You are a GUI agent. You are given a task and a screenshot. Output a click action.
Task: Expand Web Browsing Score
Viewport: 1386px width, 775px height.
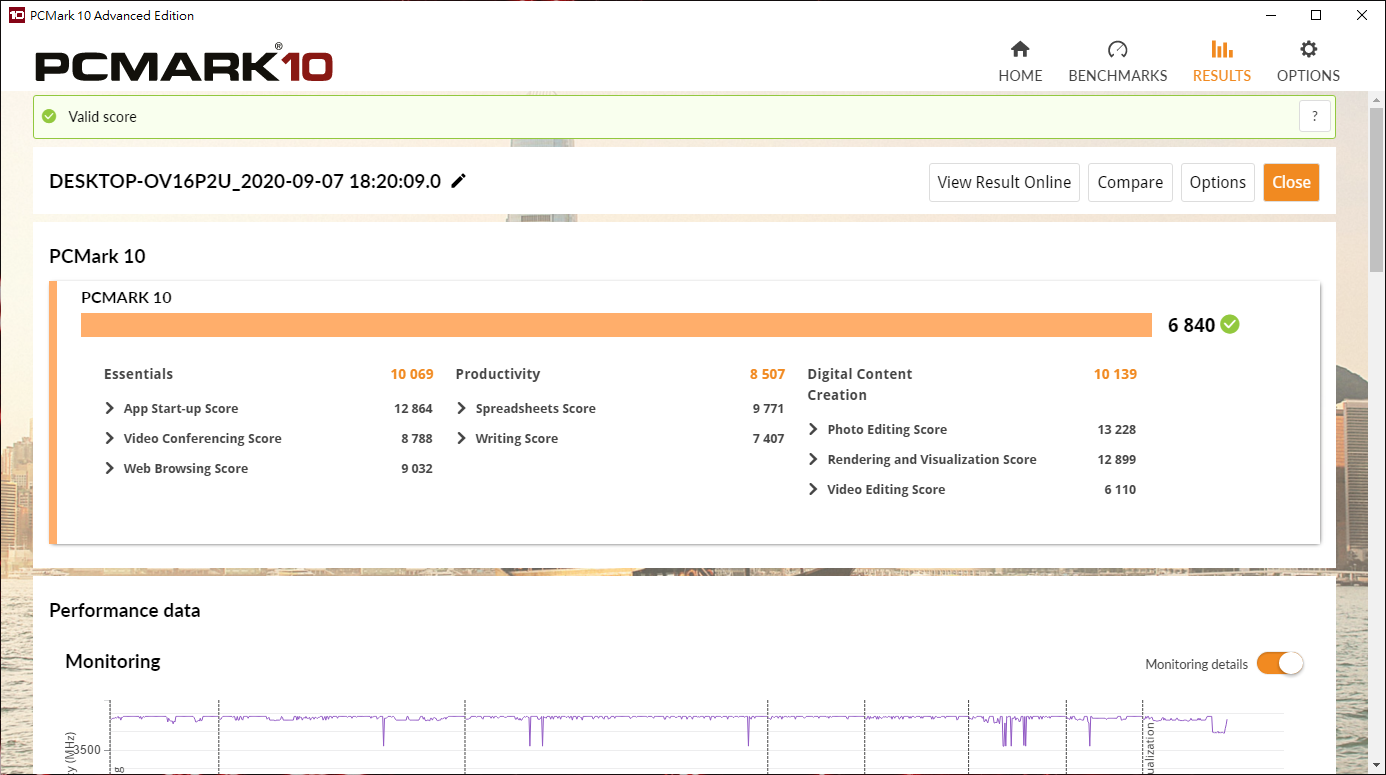coord(110,468)
